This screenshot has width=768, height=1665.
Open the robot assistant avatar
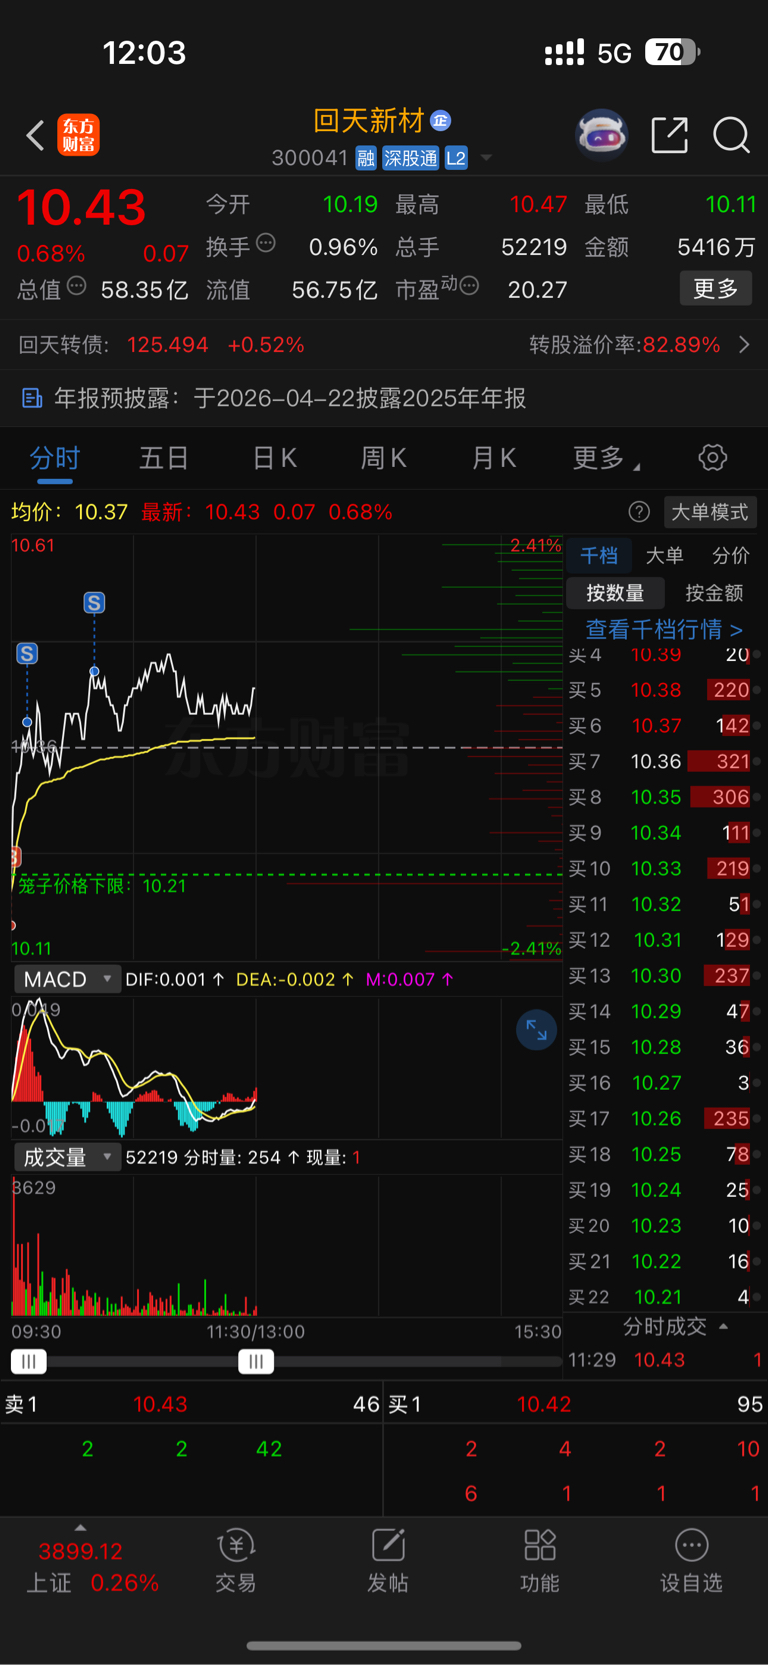point(601,135)
